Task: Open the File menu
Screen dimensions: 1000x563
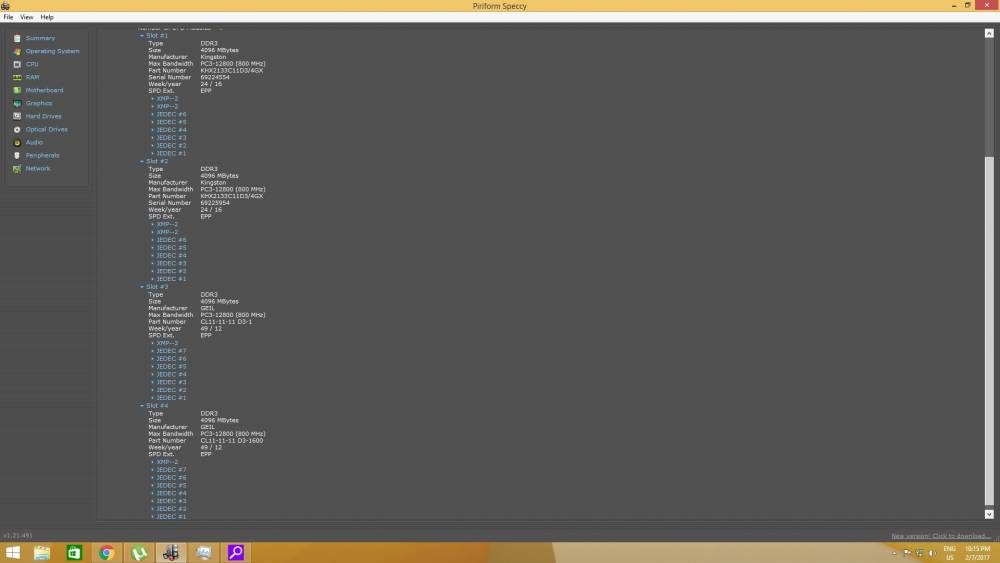Action: point(8,17)
